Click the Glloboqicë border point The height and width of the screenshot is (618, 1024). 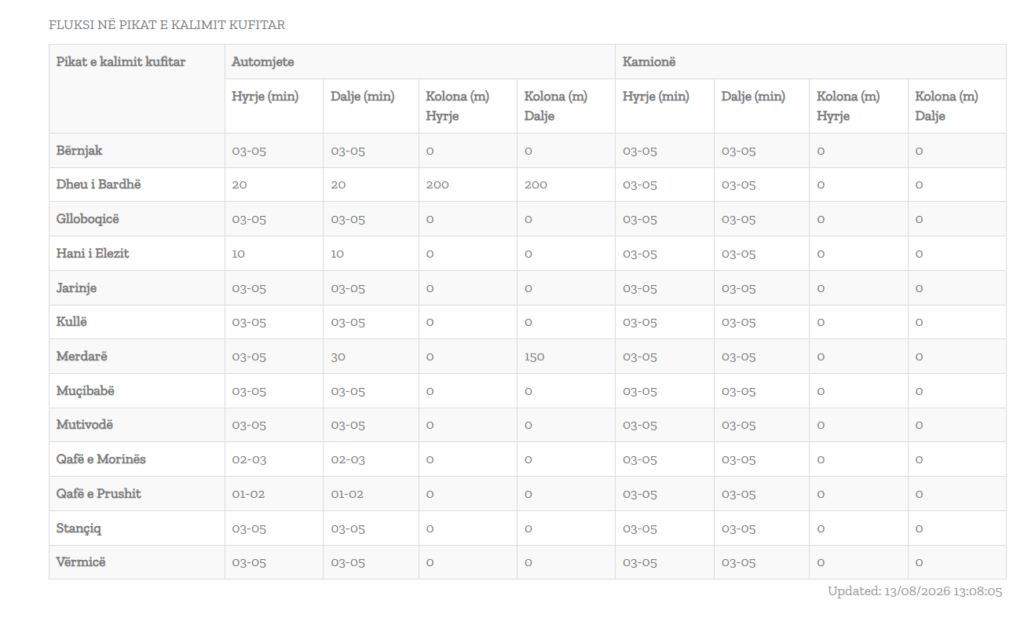click(x=88, y=219)
